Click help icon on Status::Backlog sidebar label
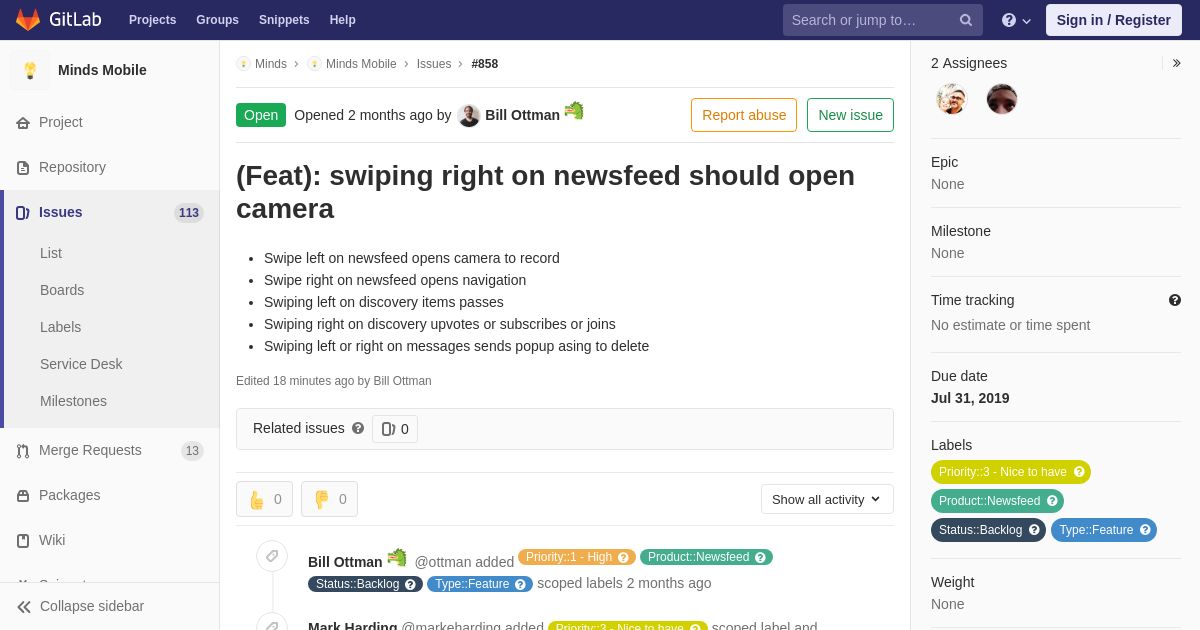The image size is (1200, 630). [x=1034, y=530]
